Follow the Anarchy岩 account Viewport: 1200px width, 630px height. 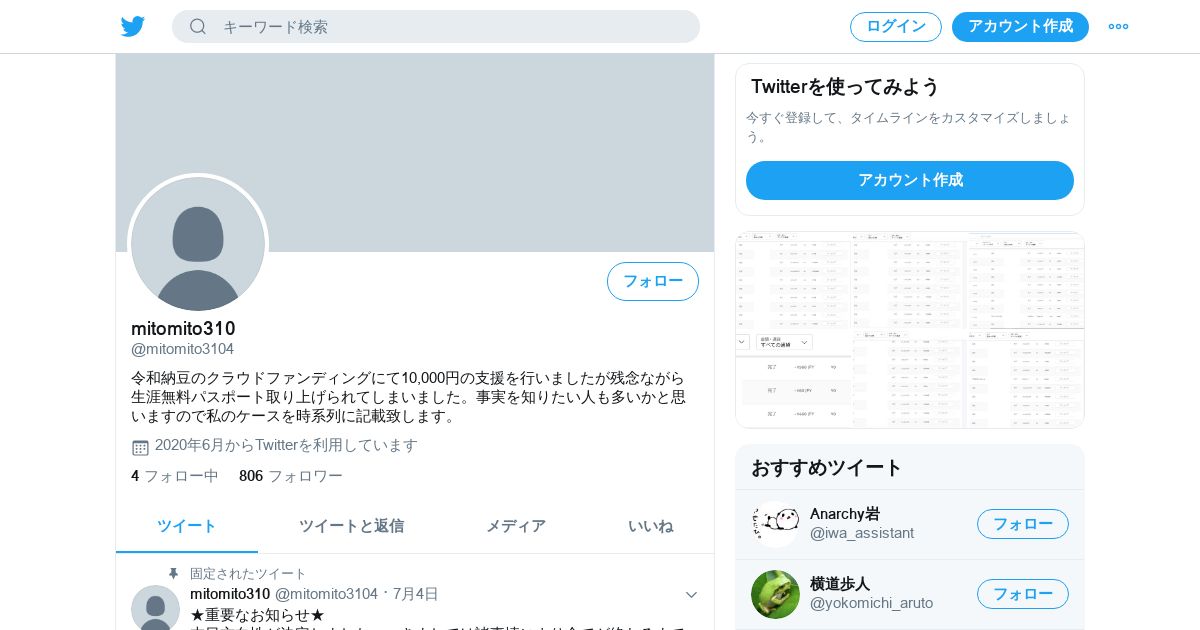[x=1023, y=524]
